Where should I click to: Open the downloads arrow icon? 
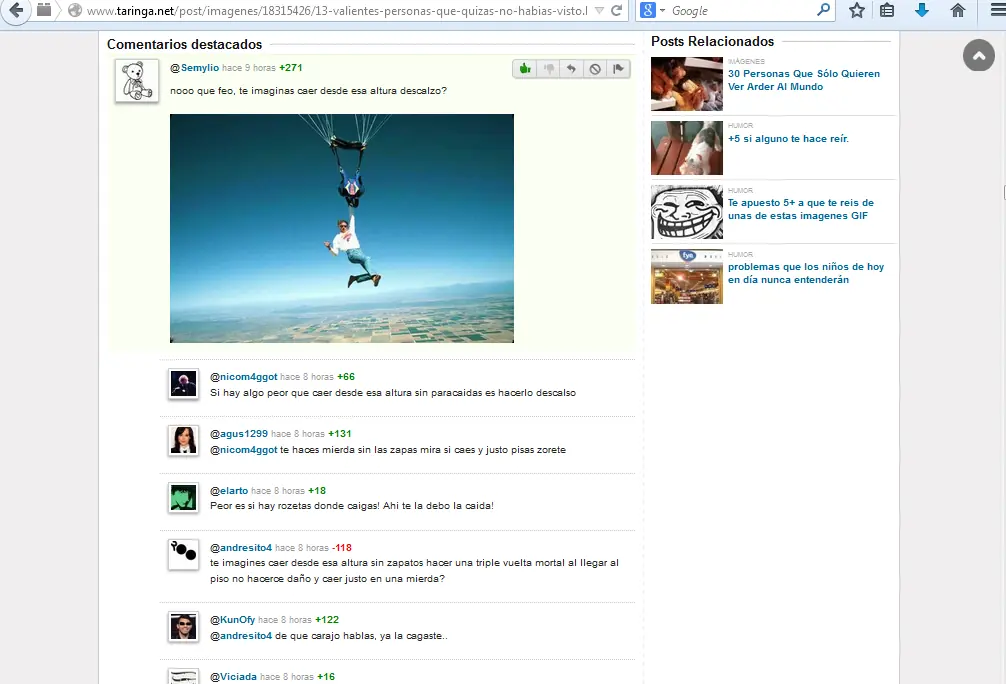[x=922, y=10]
